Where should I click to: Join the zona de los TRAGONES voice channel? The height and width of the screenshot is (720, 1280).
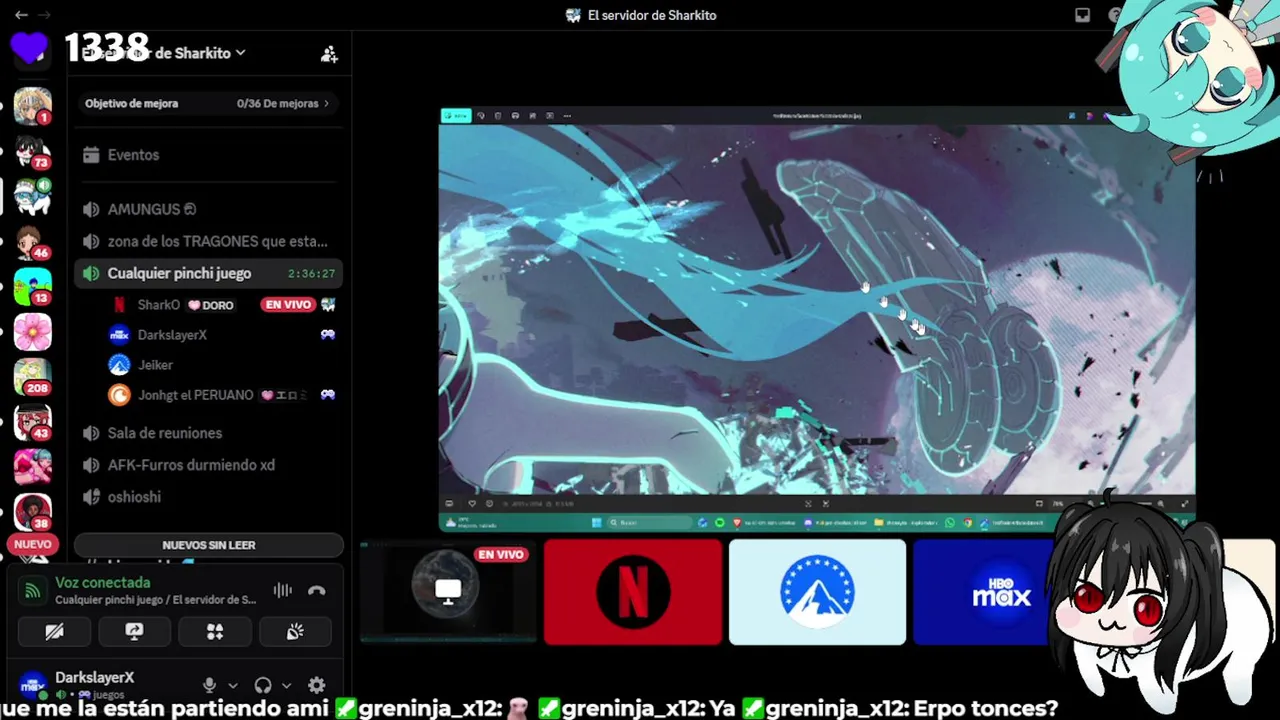208,241
